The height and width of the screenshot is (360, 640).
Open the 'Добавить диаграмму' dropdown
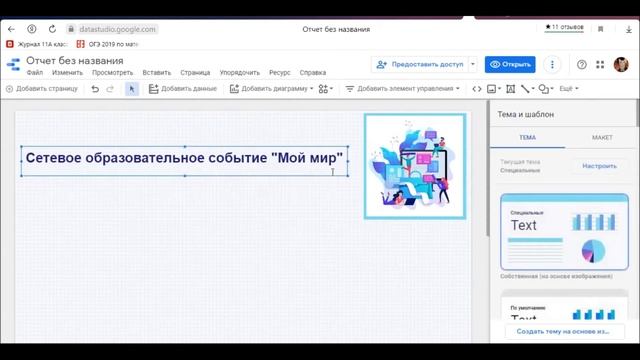pyautogui.click(x=271, y=89)
